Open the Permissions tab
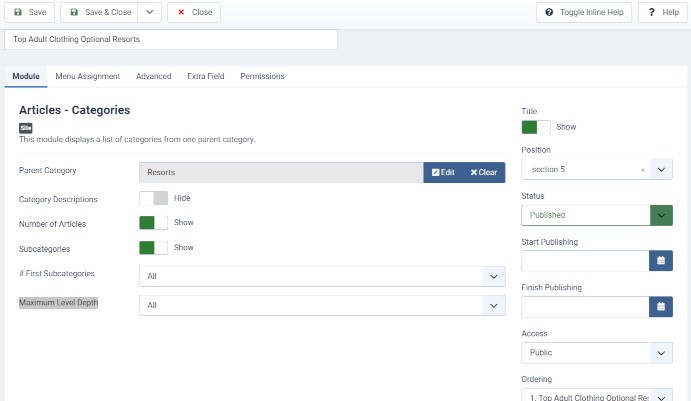Screen dimensions: 691x401 click(262, 76)
